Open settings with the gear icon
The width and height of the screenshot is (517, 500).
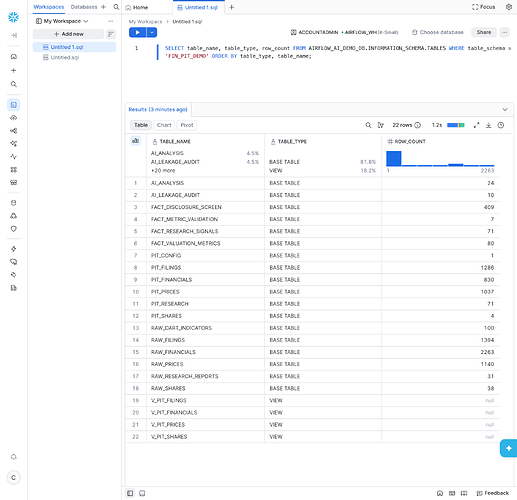pos(509,7)
